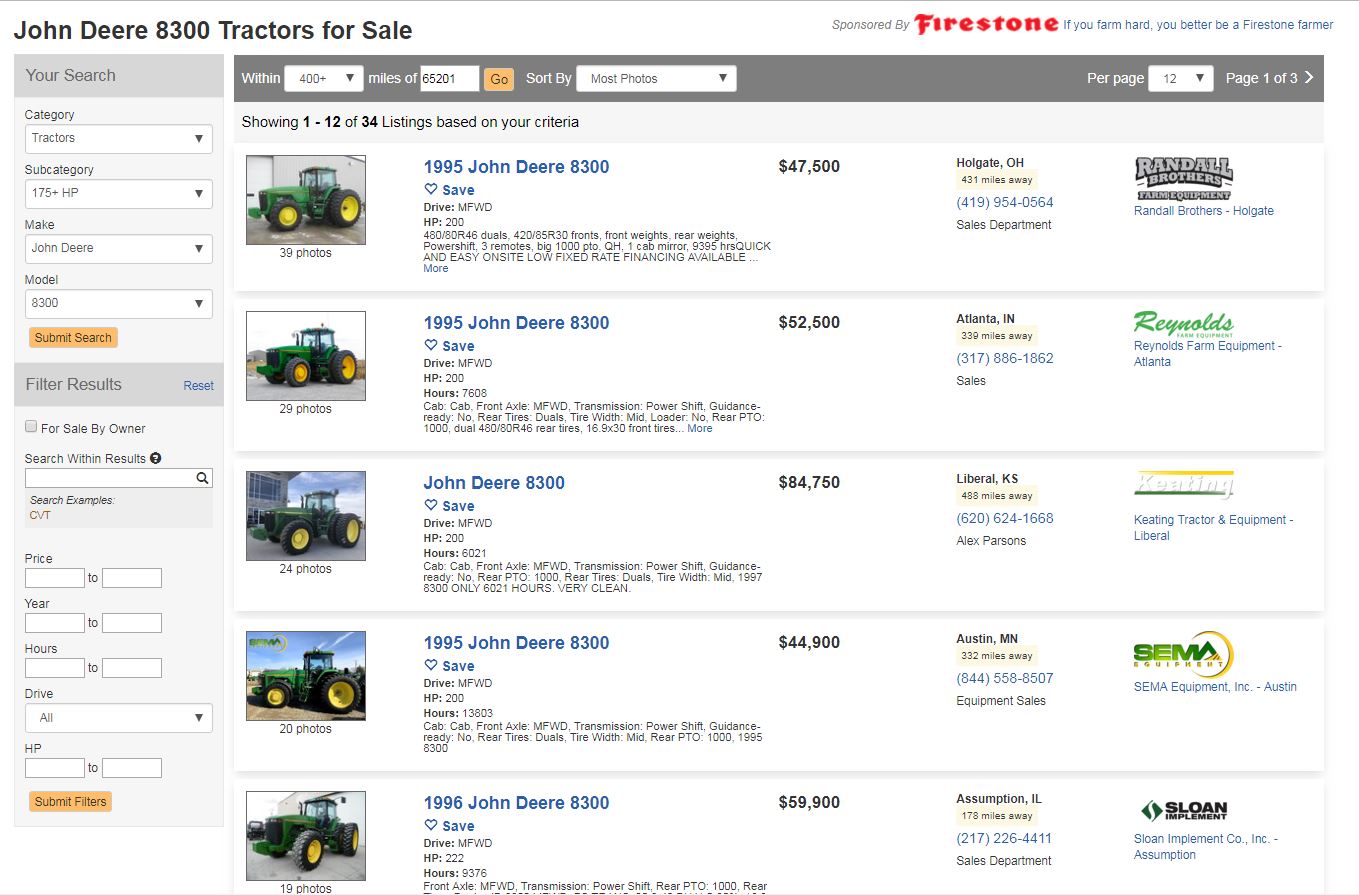Viewport: 1359px width, 895px height.
Task: Click CVT search example
Action: 40,515
